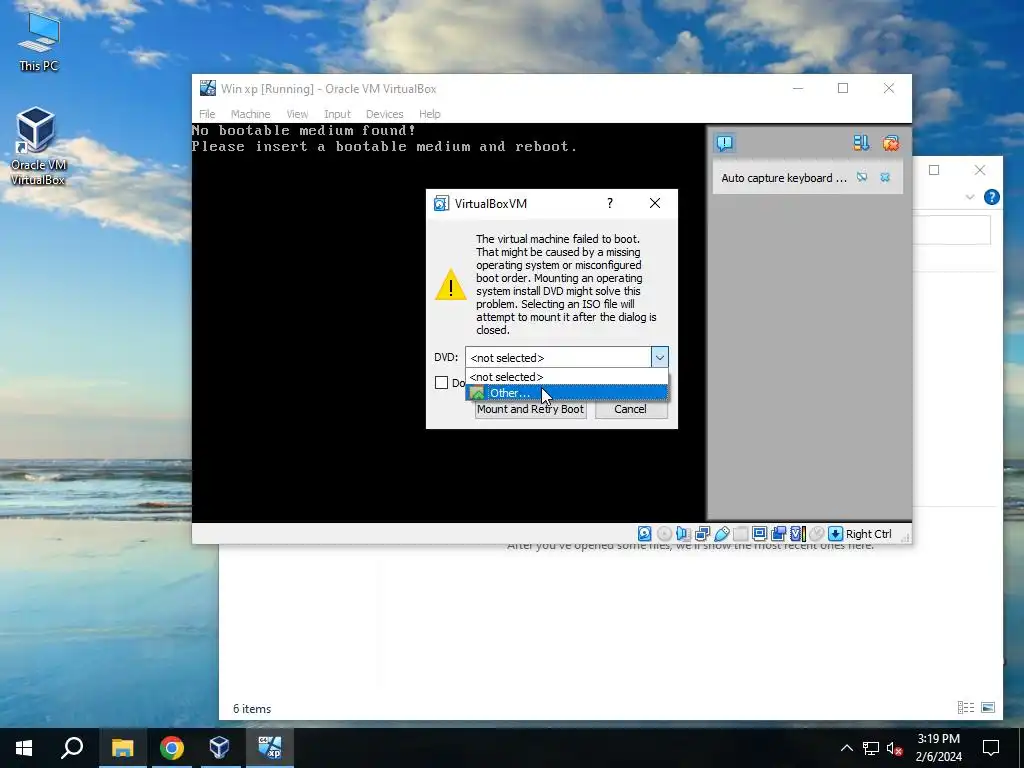Click the shared folders status bar icon
The image size is (1024, 768).
tap(741, 534)
